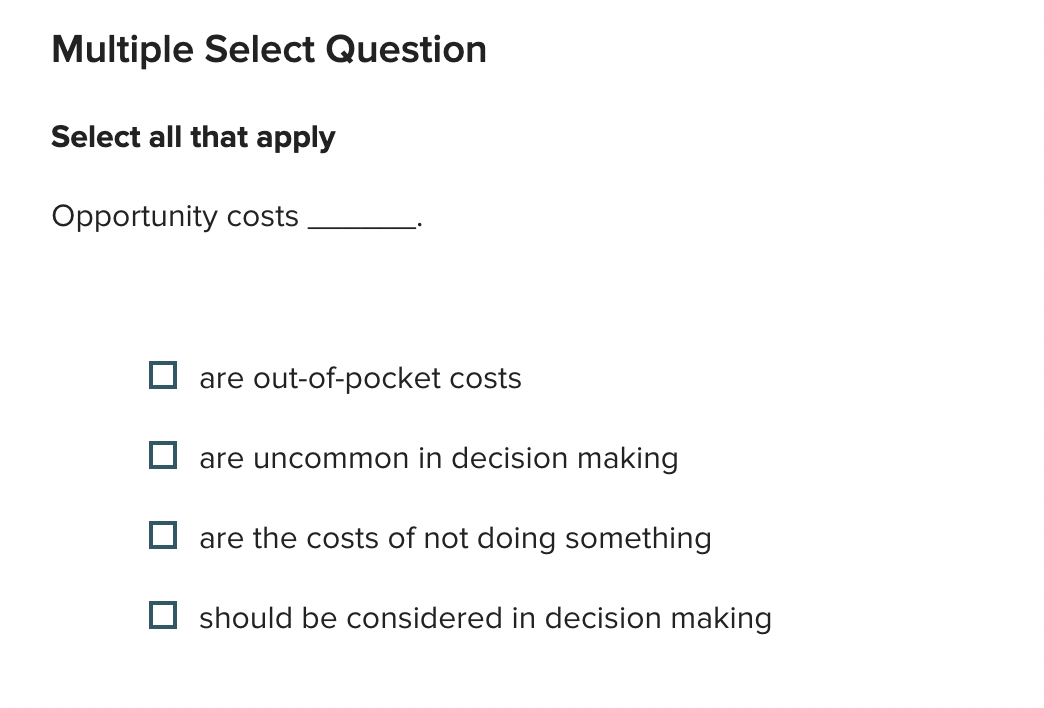
Task: Select the answer text "are out-of-pocket costs"
Action: tap(360, 378)
